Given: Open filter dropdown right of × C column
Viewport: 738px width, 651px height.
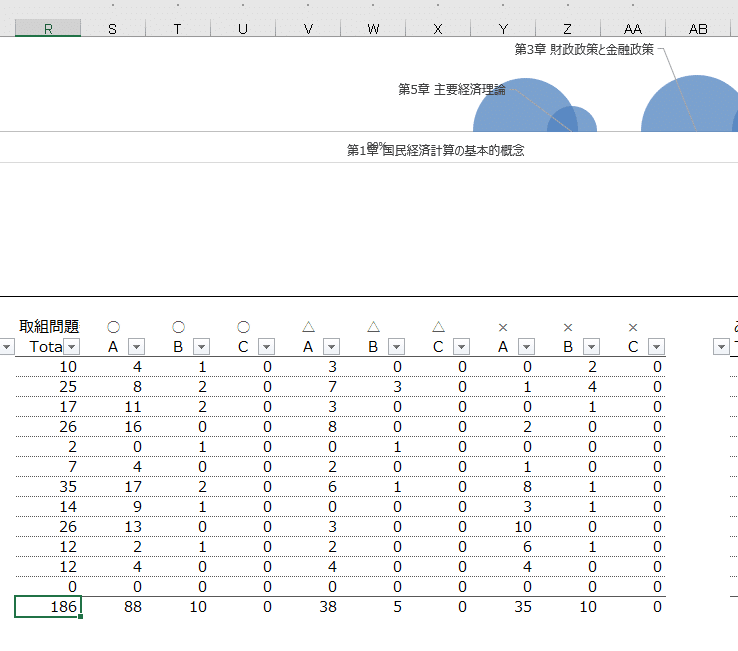Looking at the screenshot, I should tap(721, 347).
